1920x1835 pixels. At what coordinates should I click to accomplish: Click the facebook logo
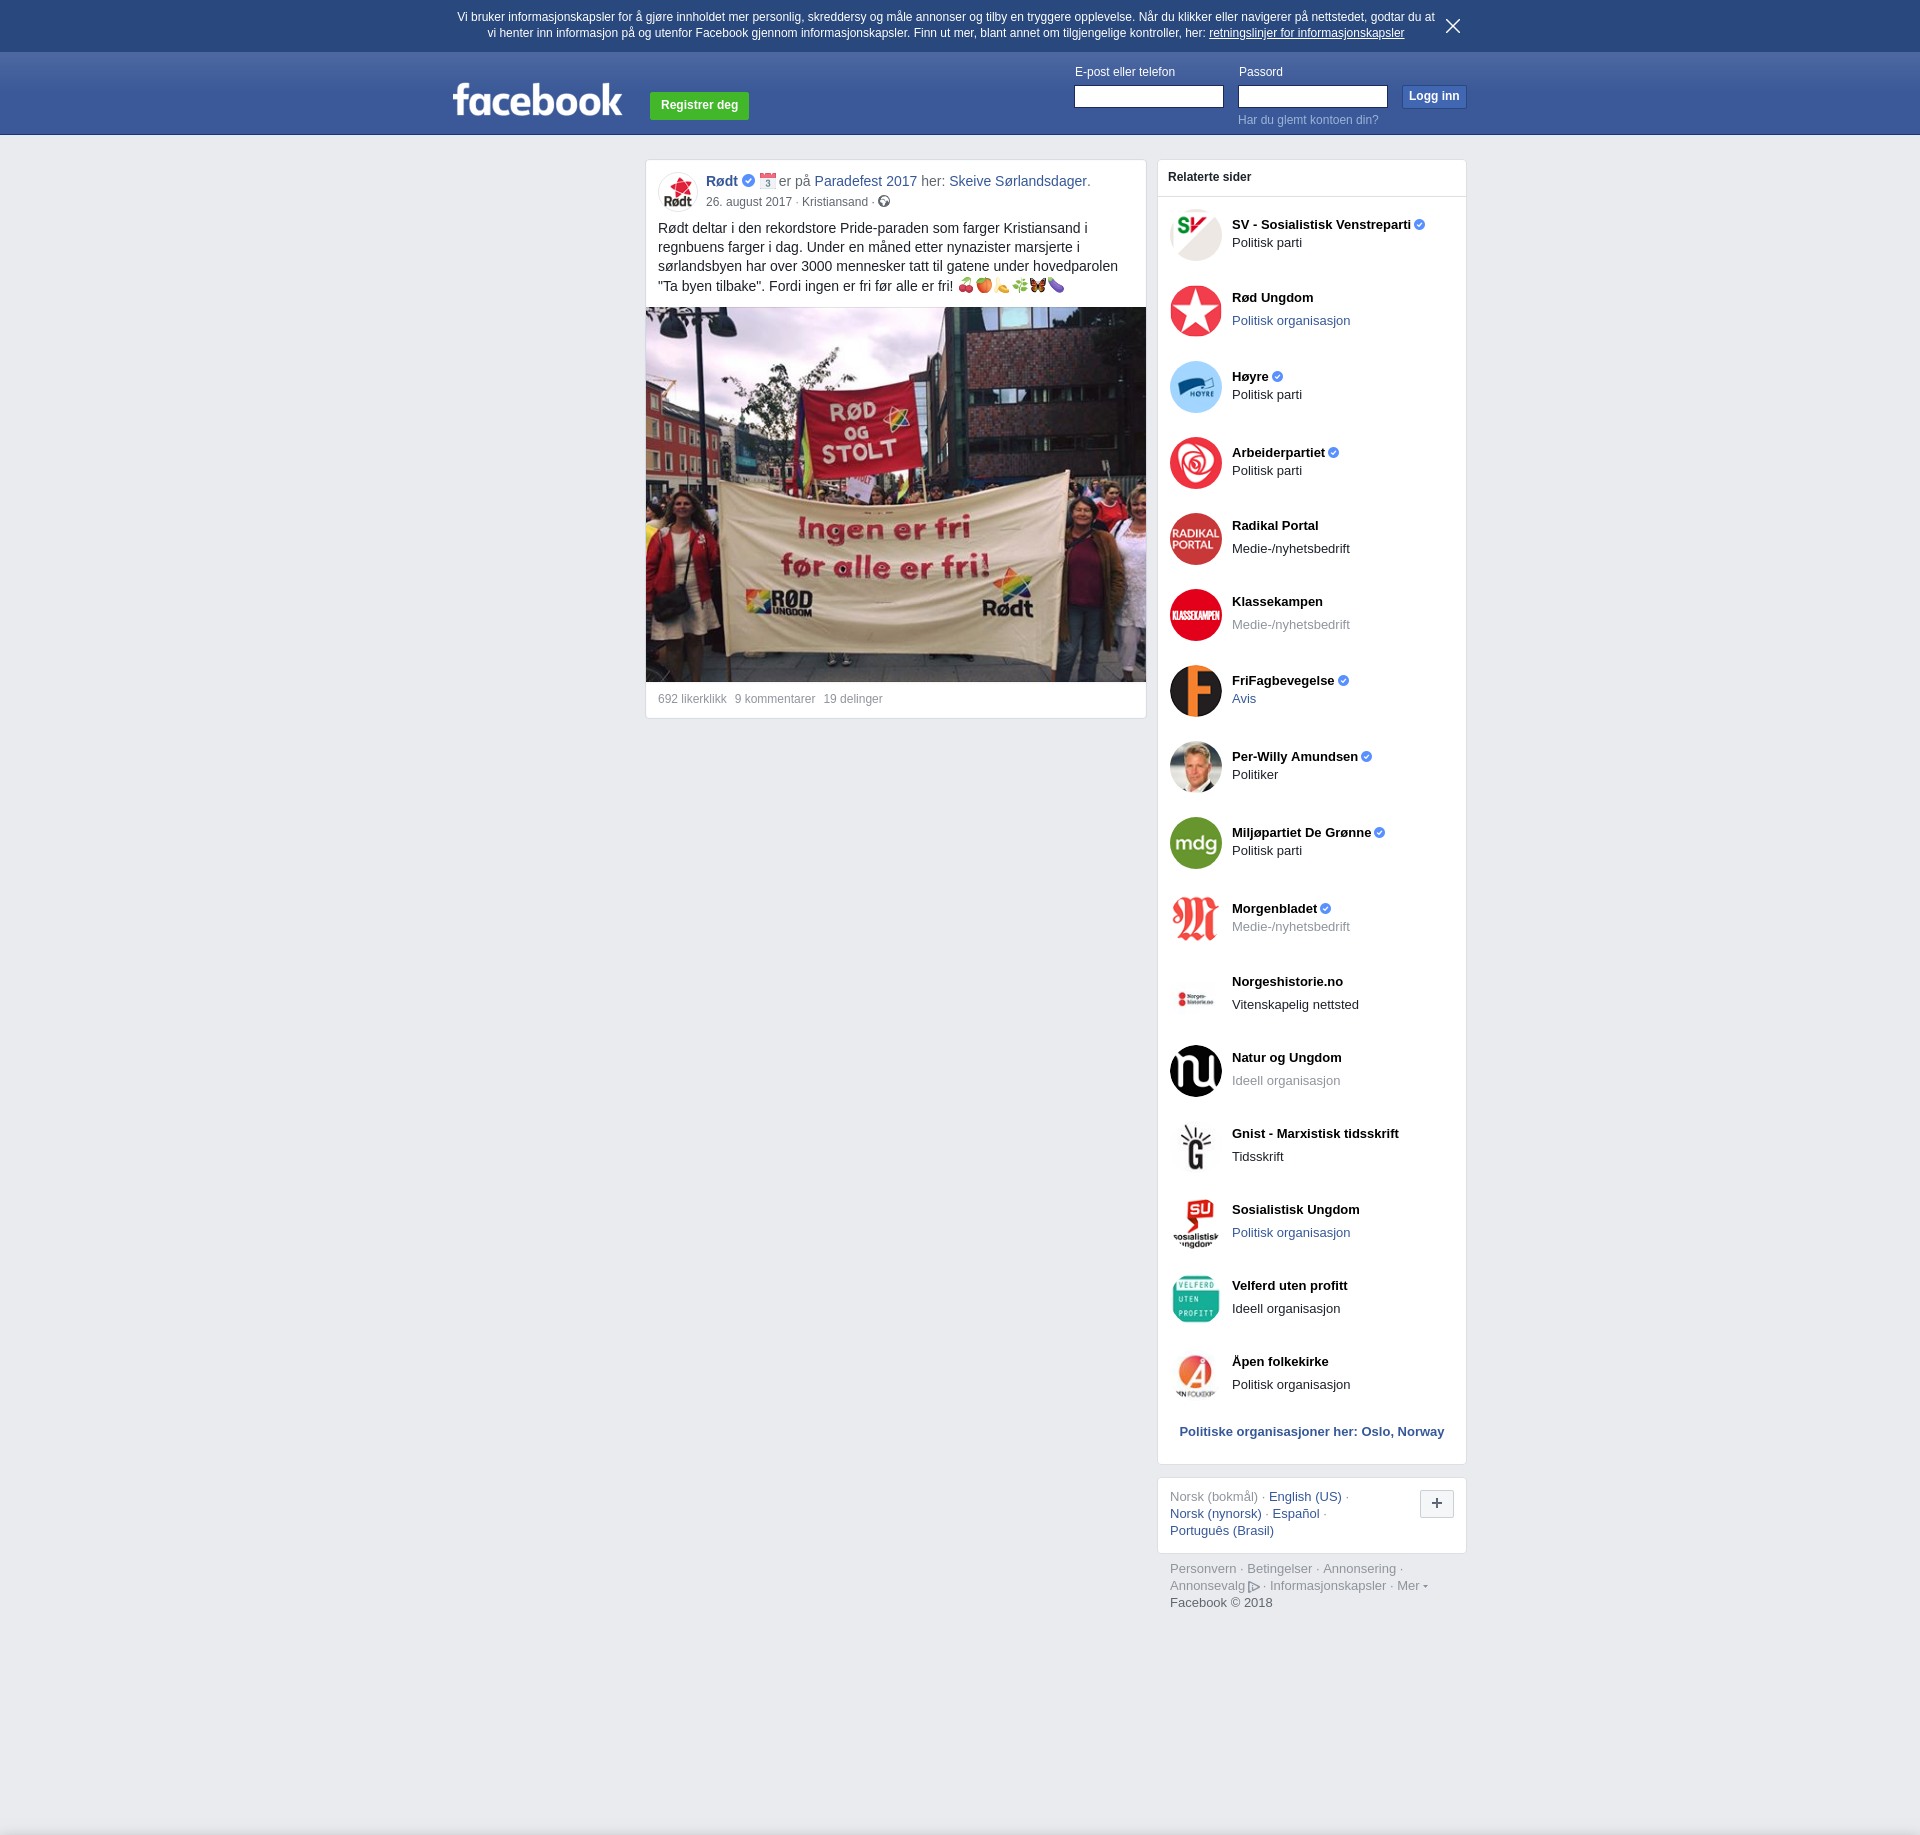[x=537, y=100]
